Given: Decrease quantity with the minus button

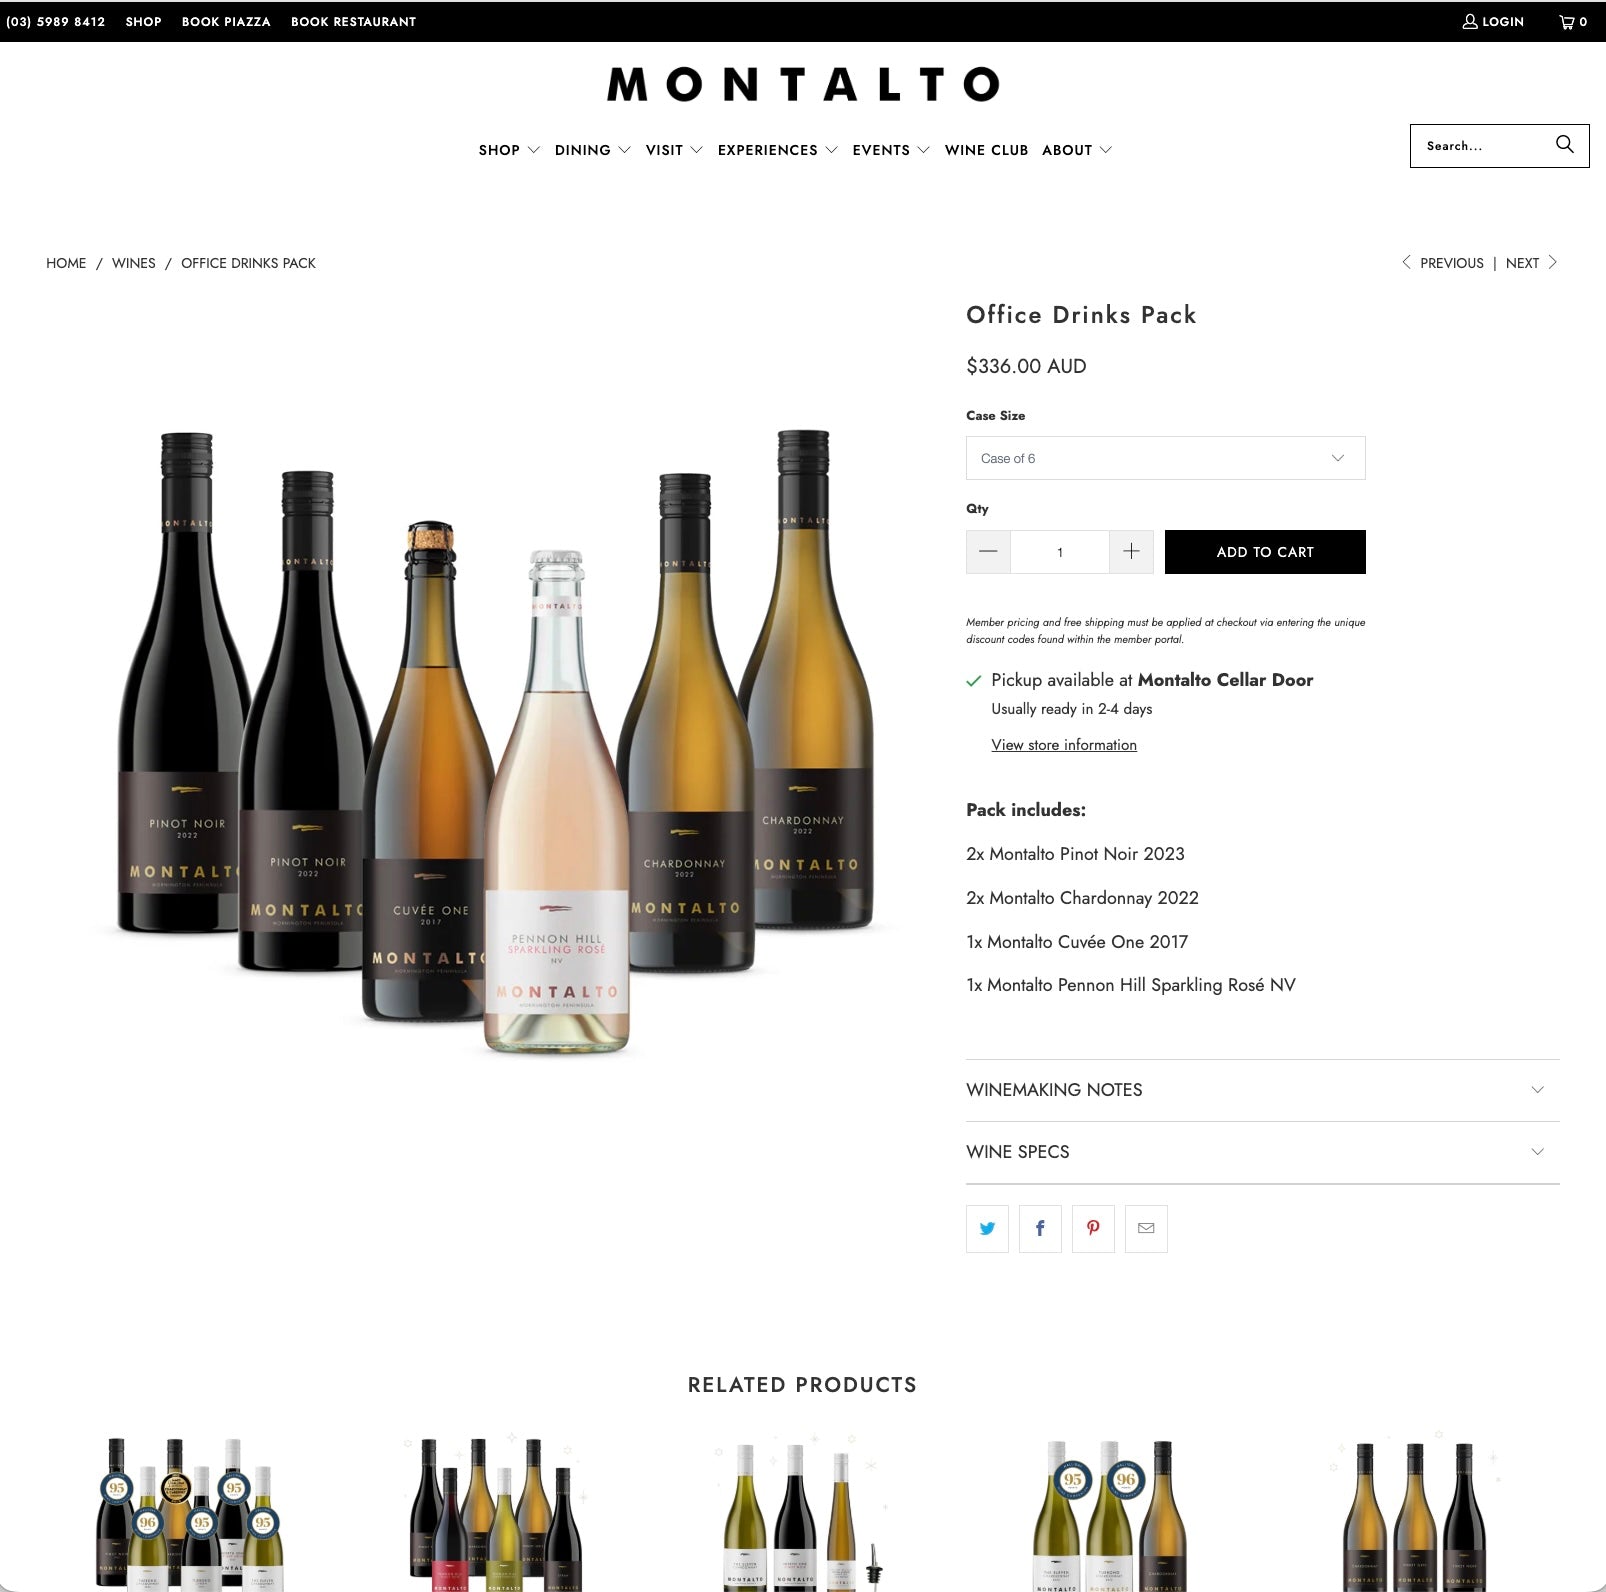Looking at the screenshot, I should pos(988,552).
